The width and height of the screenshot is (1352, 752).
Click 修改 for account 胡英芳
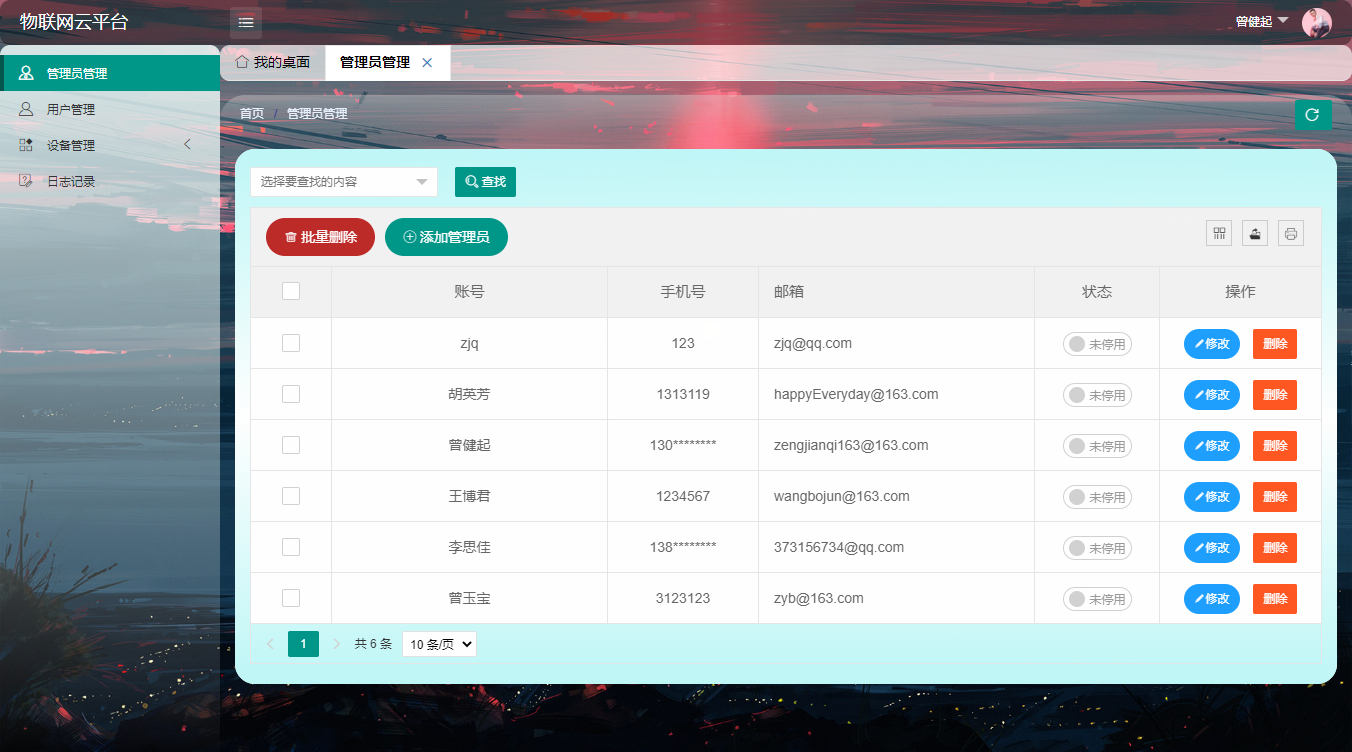click(1212, 395)
